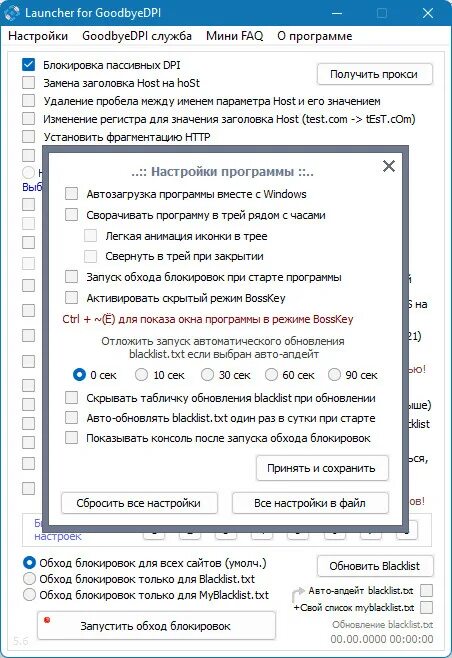Click the Ctrl + ~(Ё) BossKey hint text
The image size is (452, 658).
(208, 319)
